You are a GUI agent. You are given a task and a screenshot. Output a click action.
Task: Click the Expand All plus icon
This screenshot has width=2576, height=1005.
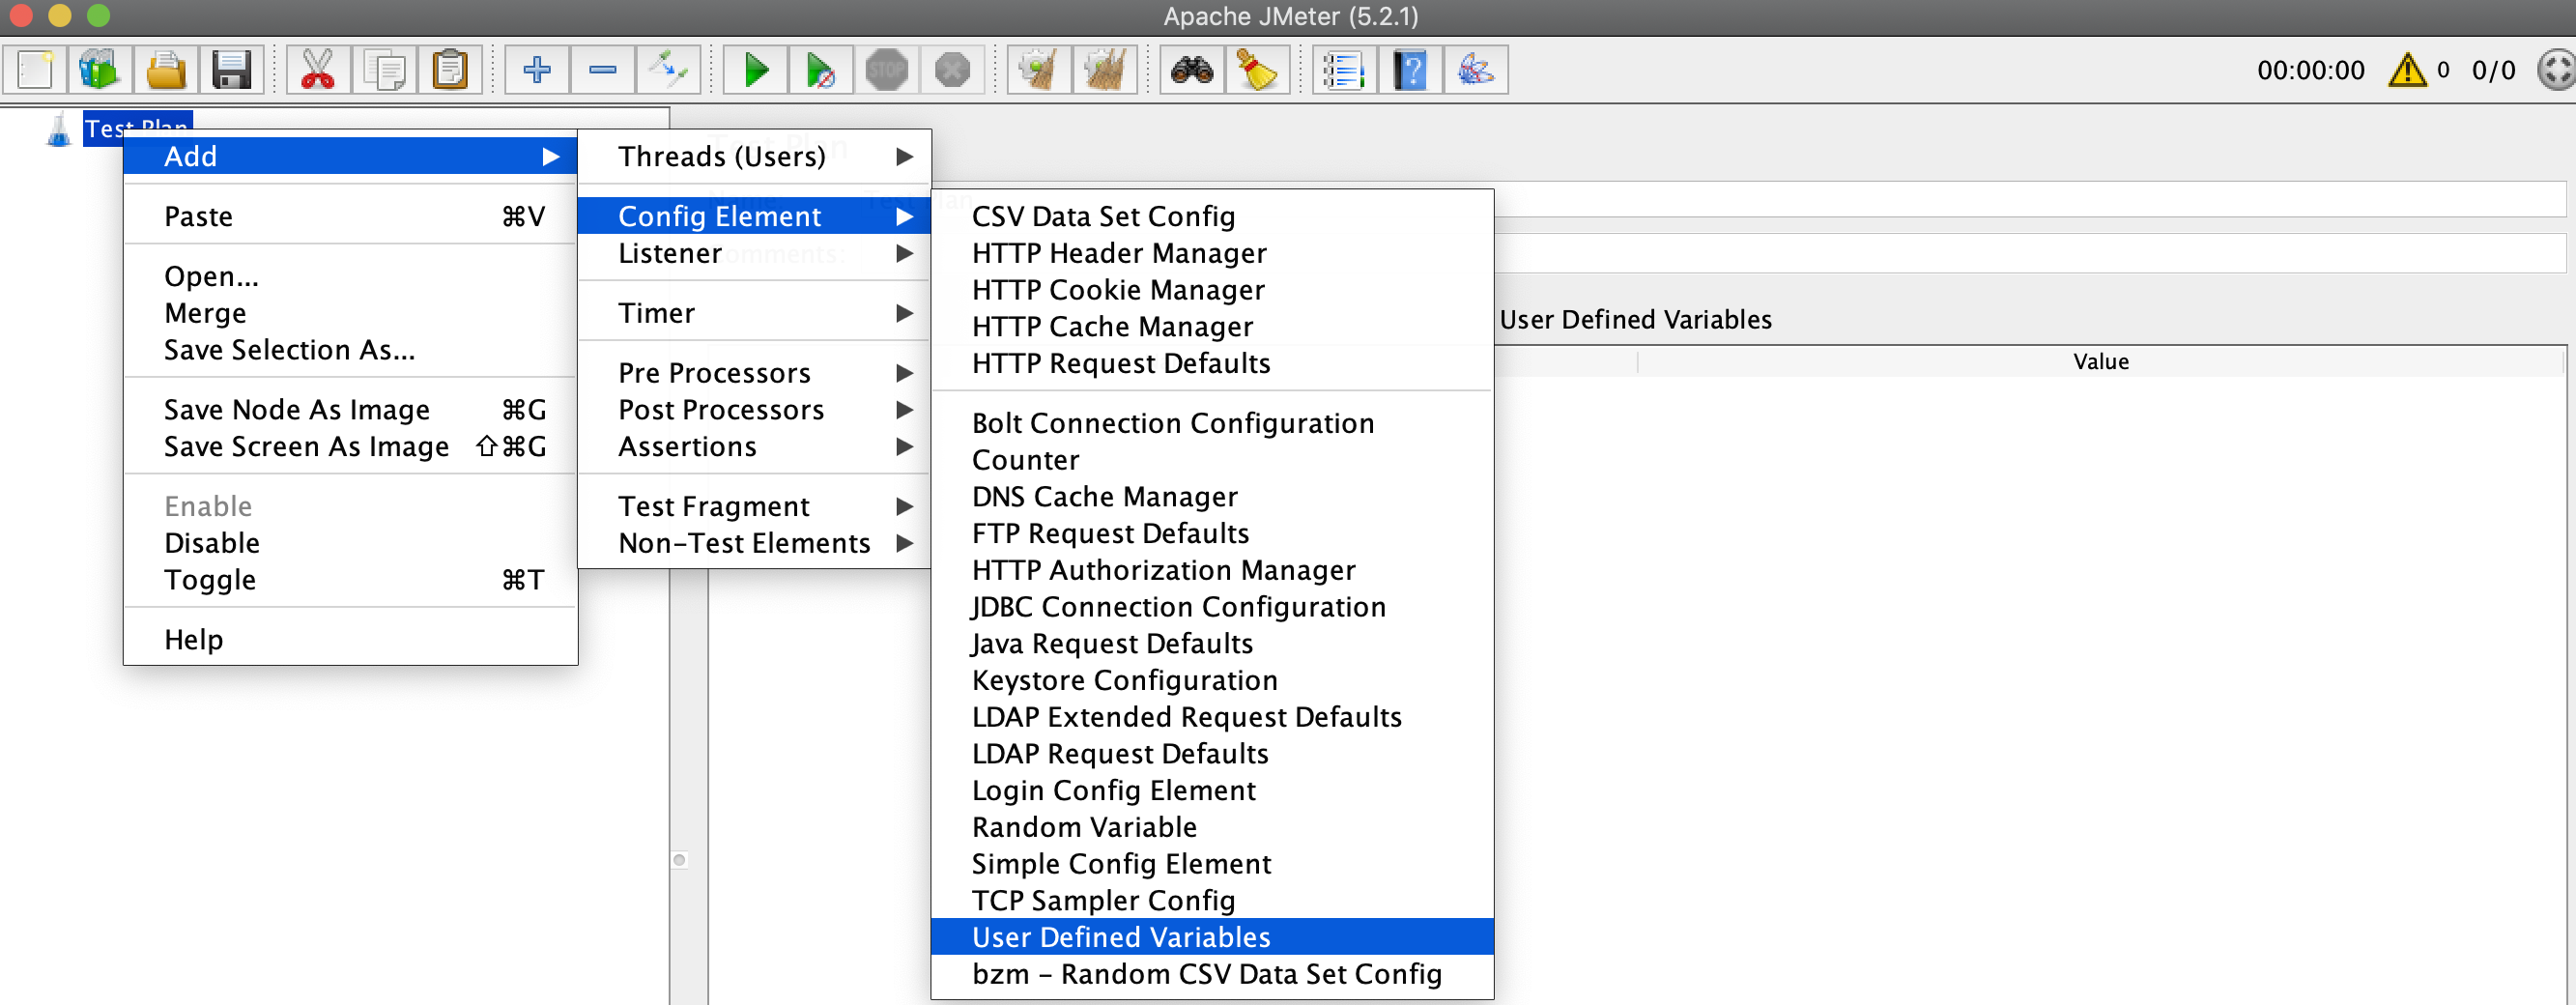tap(537, 70)
